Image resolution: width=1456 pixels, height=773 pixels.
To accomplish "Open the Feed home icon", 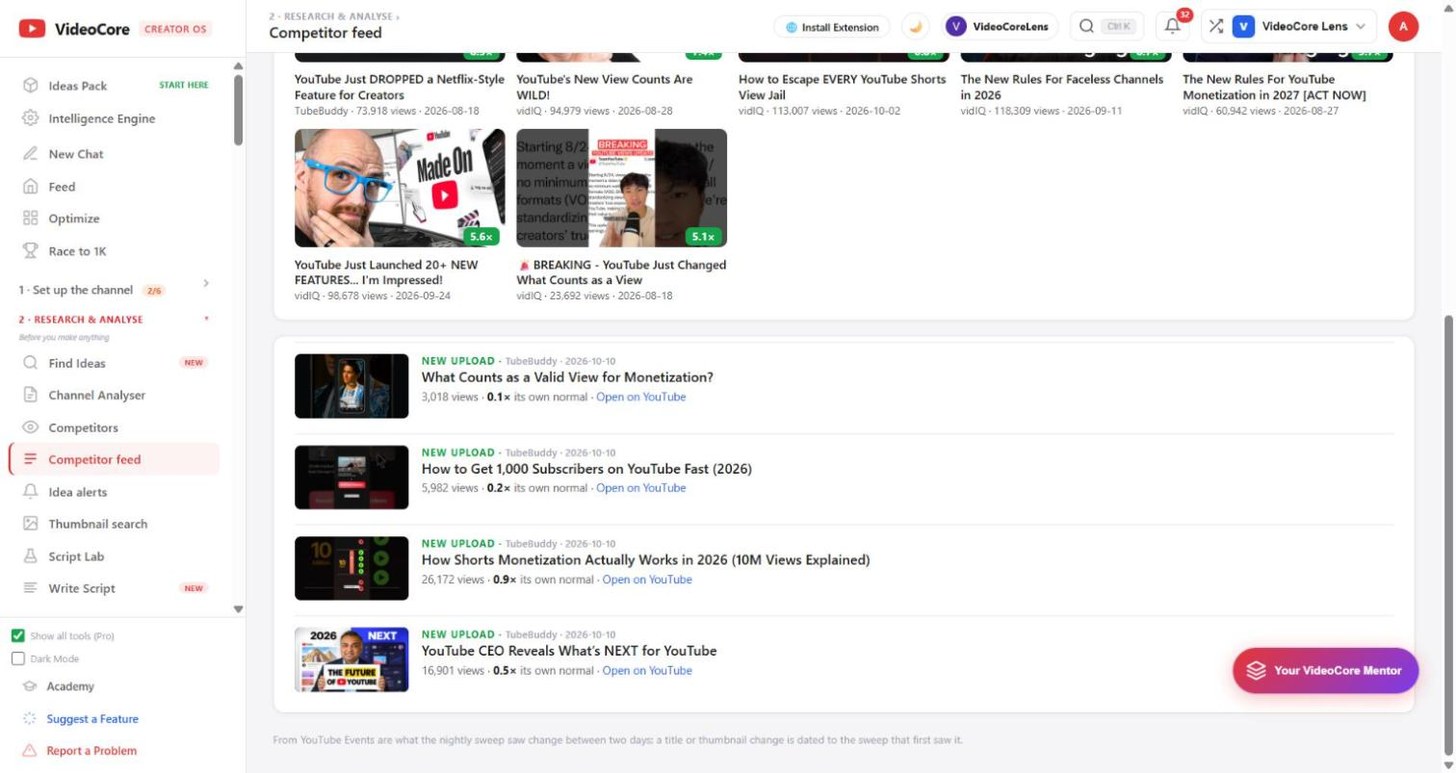I will point(30,187).
